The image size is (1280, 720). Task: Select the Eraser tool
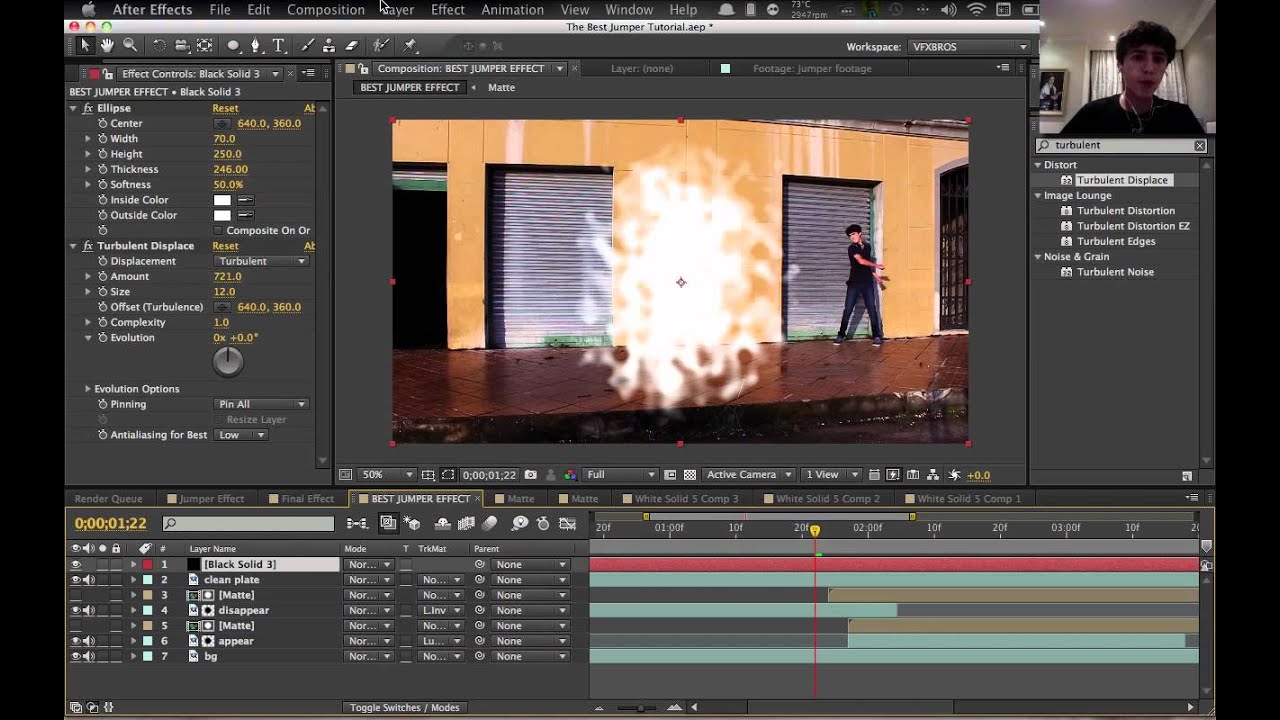(x=351, y=46)
